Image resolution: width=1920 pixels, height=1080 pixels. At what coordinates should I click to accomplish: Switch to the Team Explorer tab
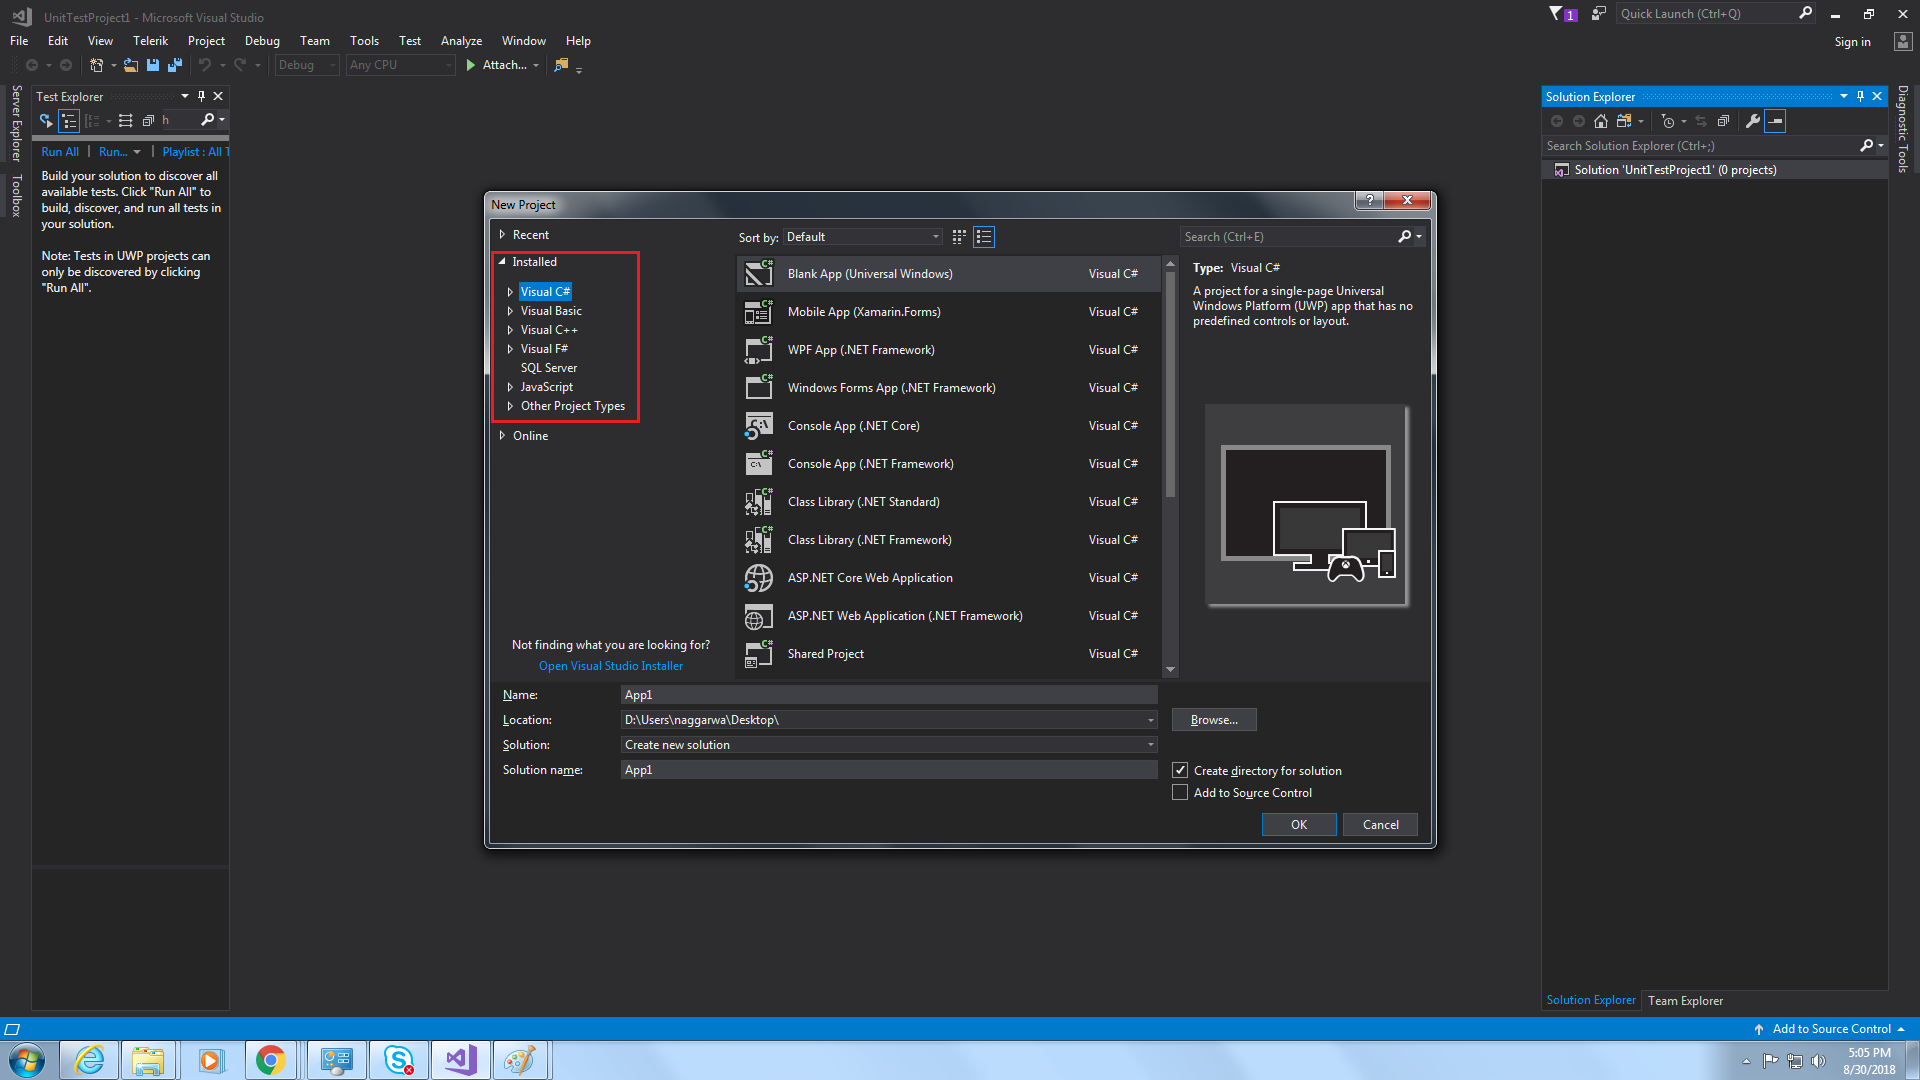point(1685,1001)
